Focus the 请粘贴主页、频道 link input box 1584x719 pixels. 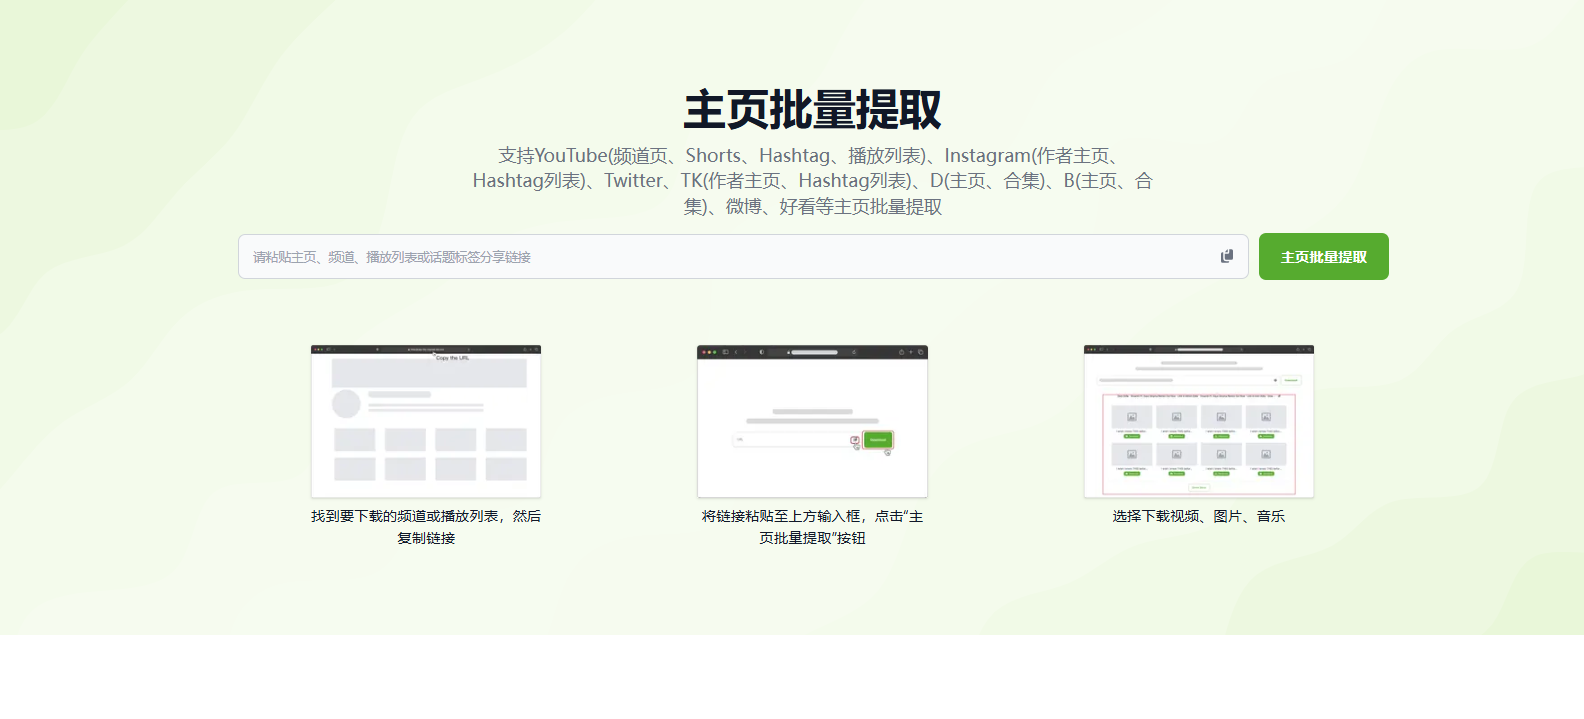point(720,257)
